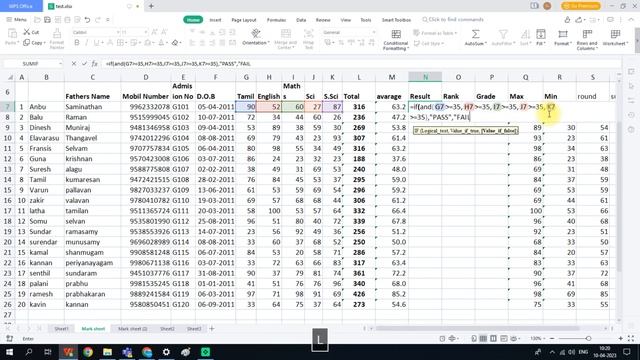Image resolution: width=640 pixels, height=360 pixels.
Task: Switch to the Formulas ribbon tab
Action: (x=276, y=20)
